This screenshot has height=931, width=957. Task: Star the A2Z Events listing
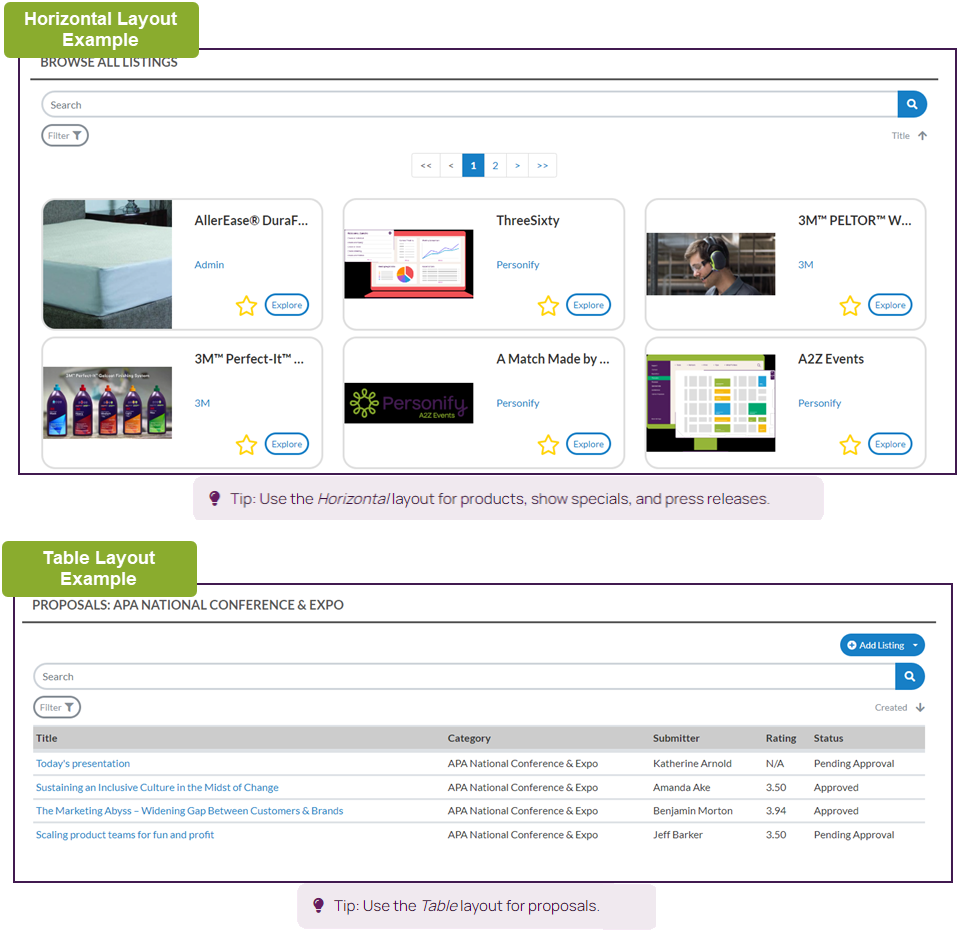[x=850, y=444]
